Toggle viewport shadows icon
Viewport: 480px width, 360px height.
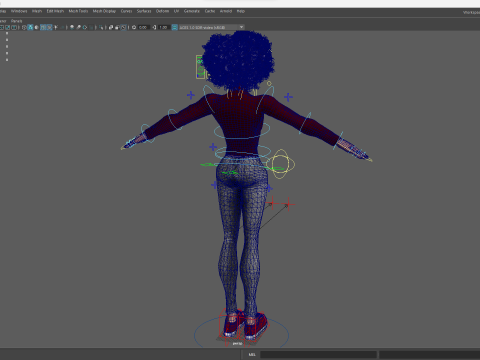click(62, 27)
